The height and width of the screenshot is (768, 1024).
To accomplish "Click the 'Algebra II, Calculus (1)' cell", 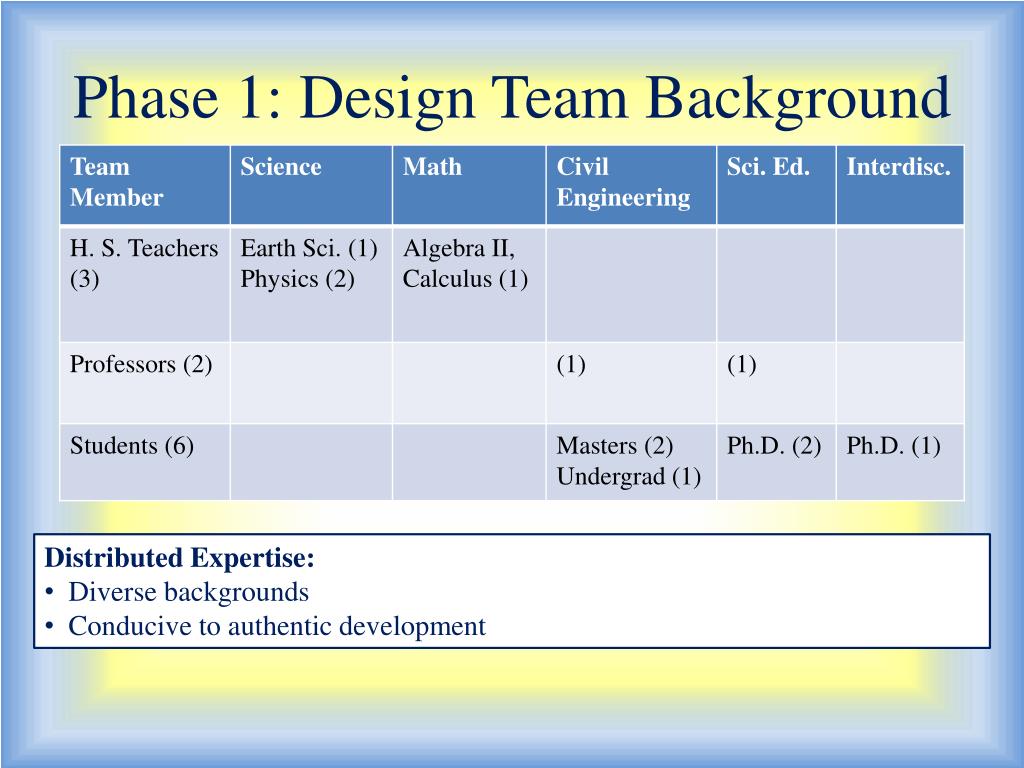I will [x=469, y=284].
